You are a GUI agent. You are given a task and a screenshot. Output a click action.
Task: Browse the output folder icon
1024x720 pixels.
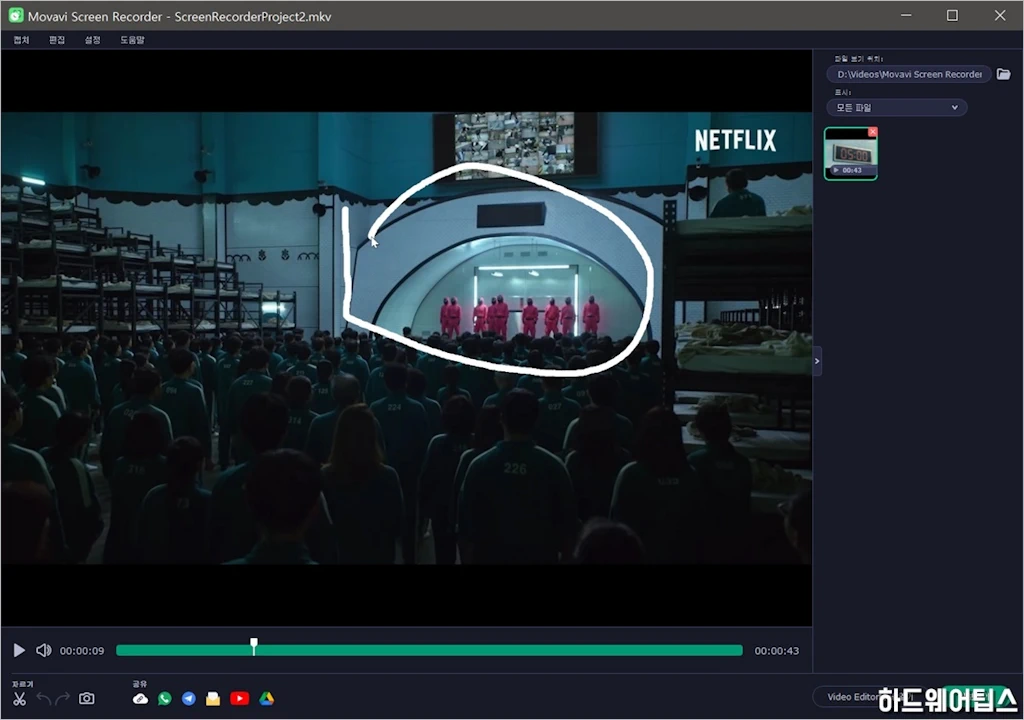tap(1003, 74)
